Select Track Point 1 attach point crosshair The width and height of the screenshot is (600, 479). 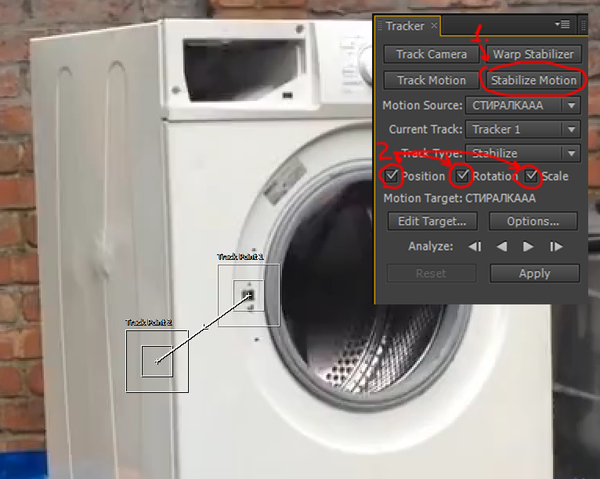[x=249, y=295]
